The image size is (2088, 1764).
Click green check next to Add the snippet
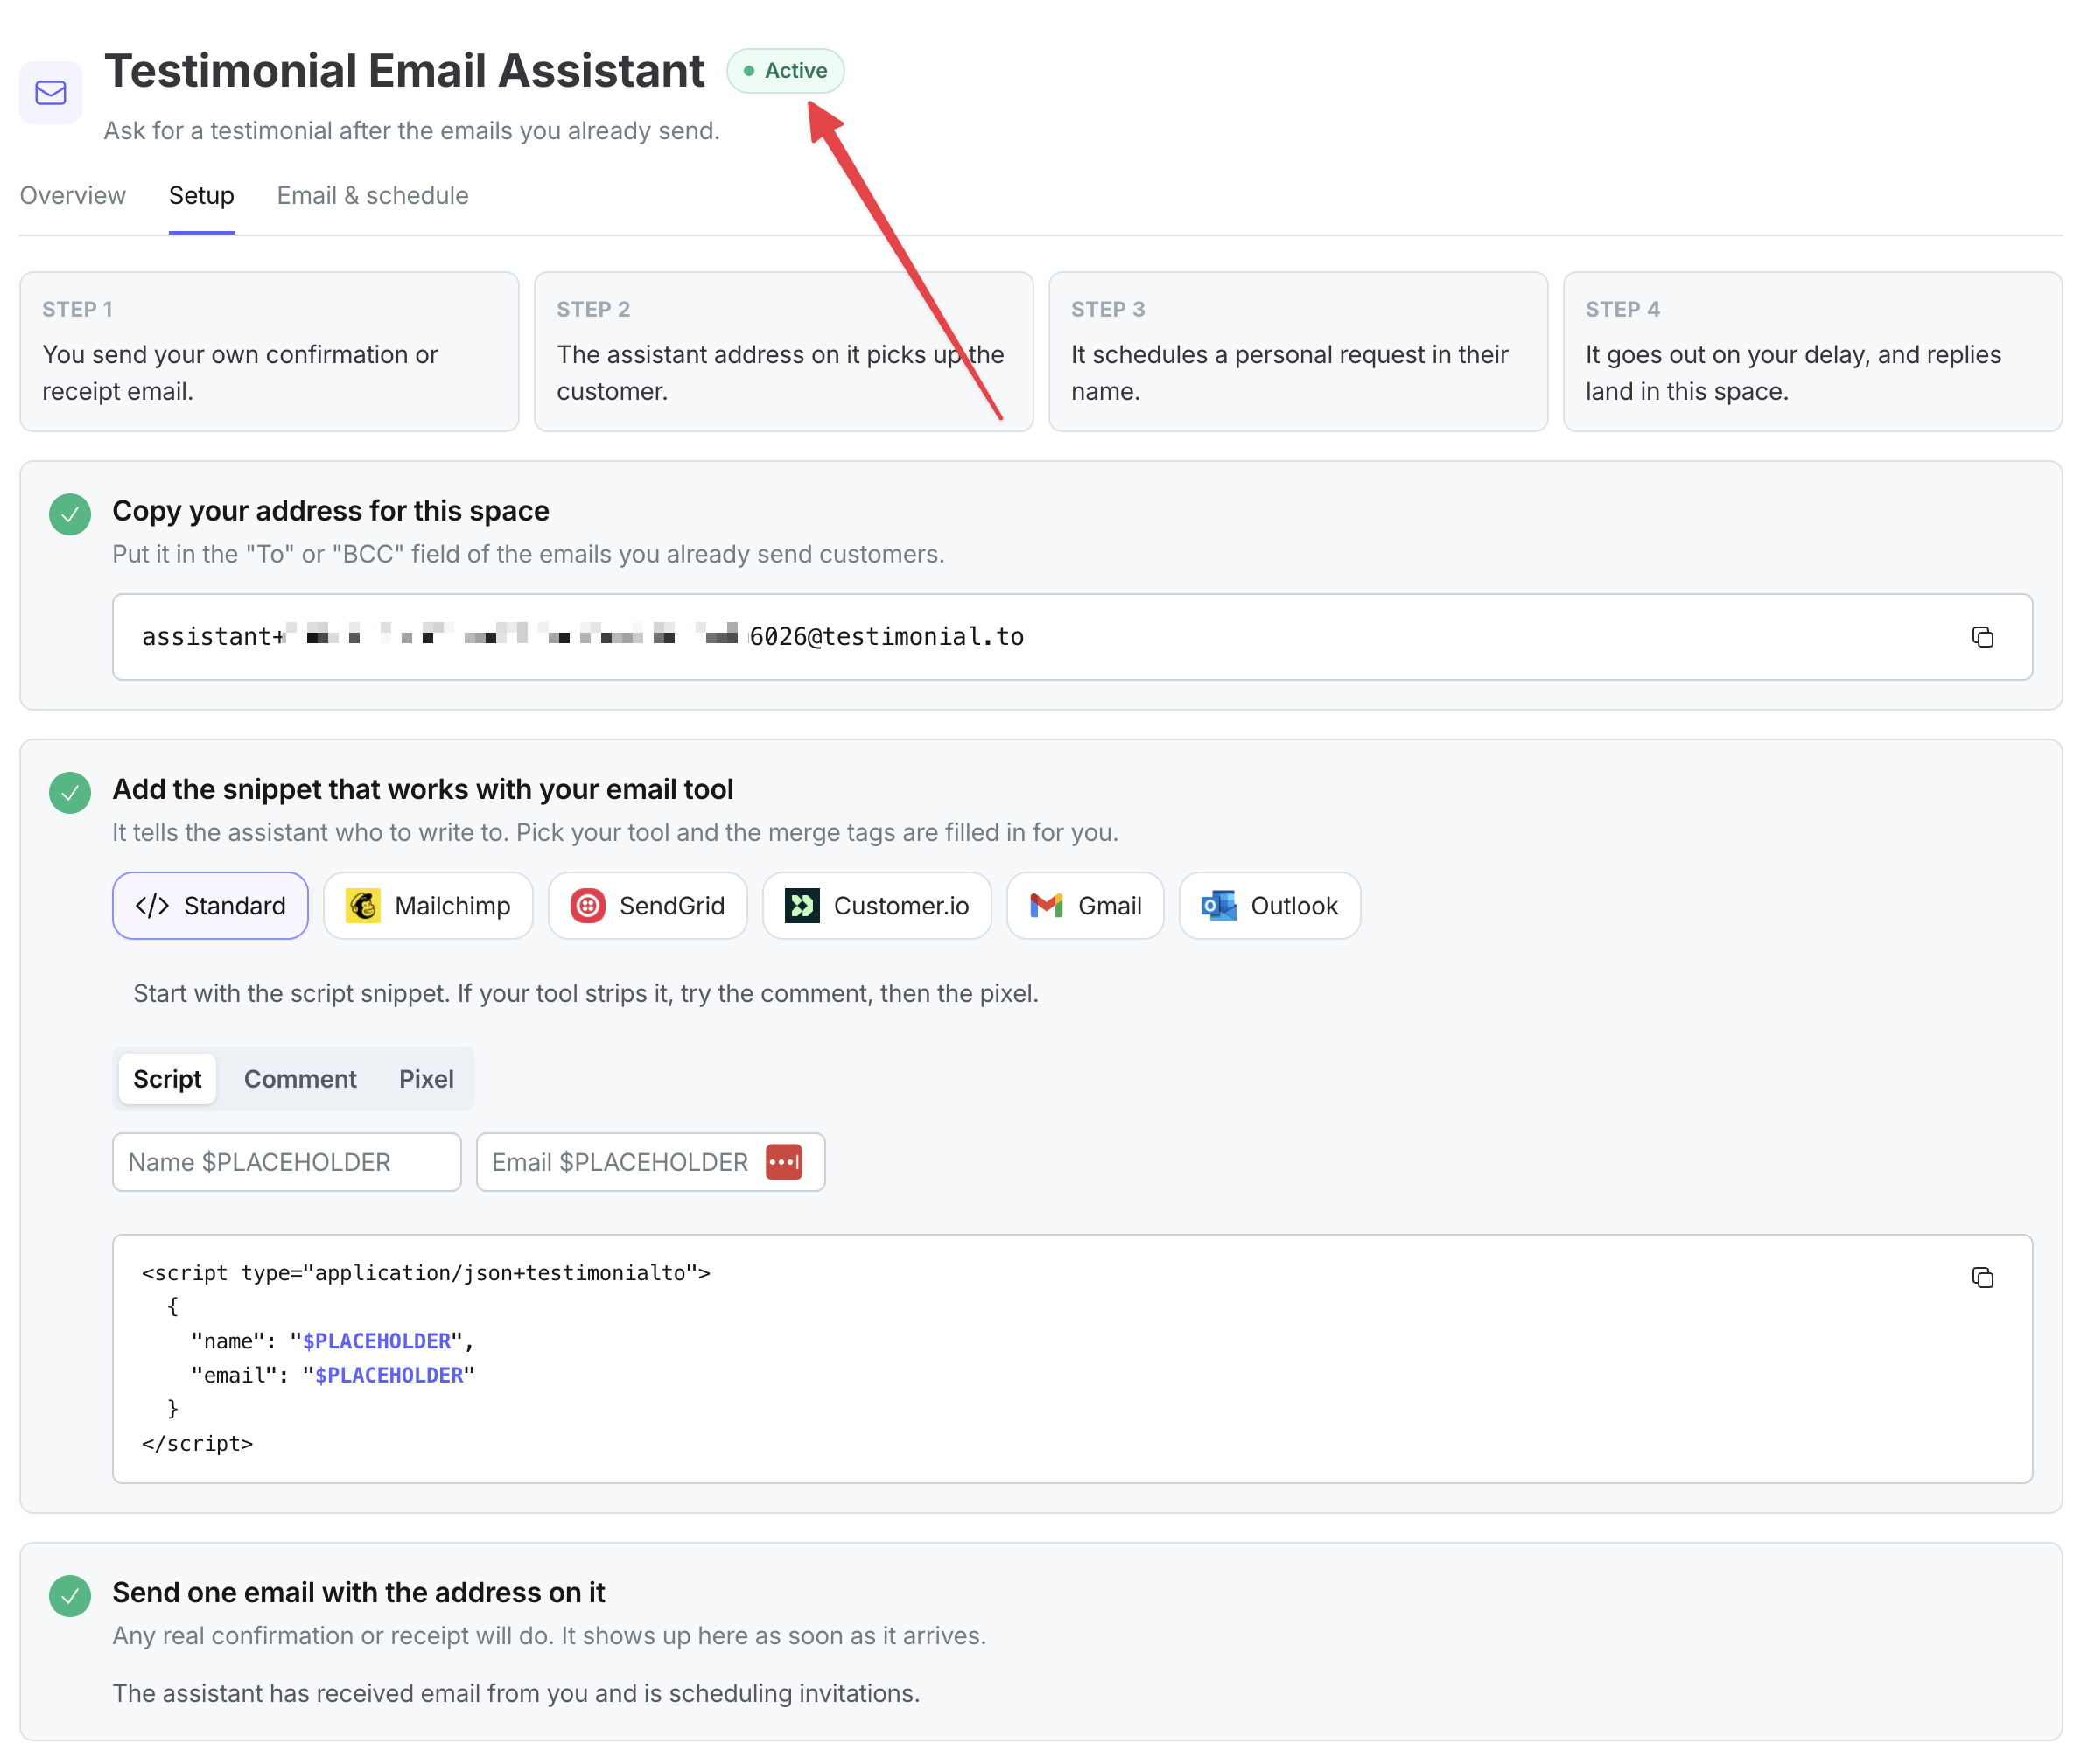pyautogui.click(x=70, y=793)
